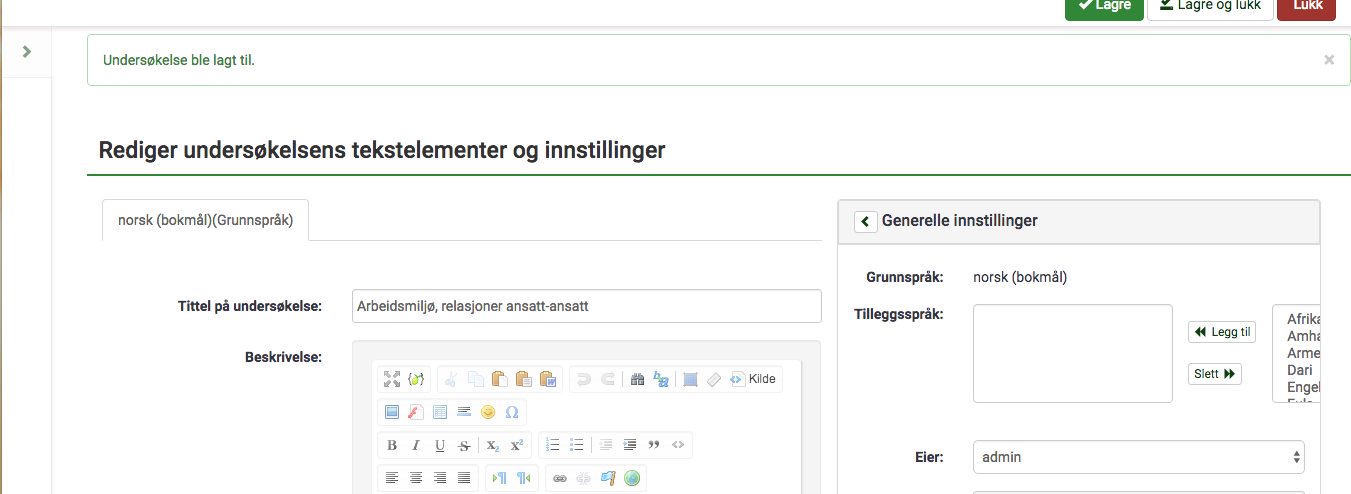Justify the text

[464, 478]
